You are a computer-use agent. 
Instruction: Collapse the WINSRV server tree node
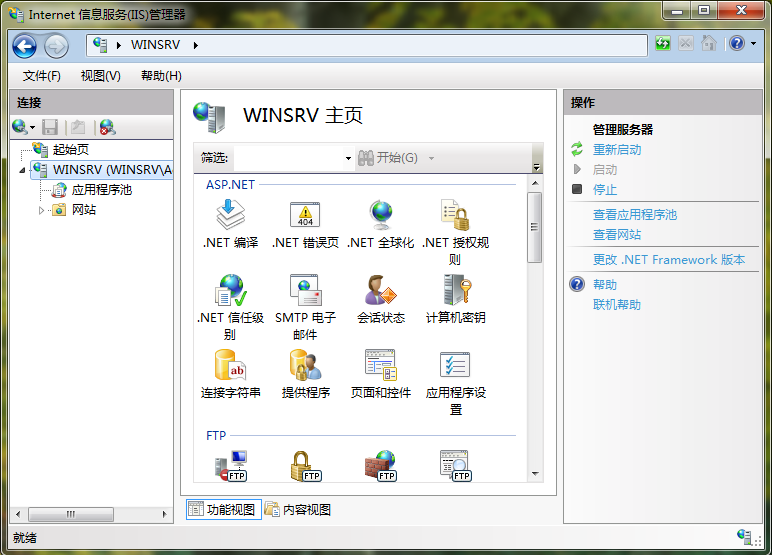point(22,170)
